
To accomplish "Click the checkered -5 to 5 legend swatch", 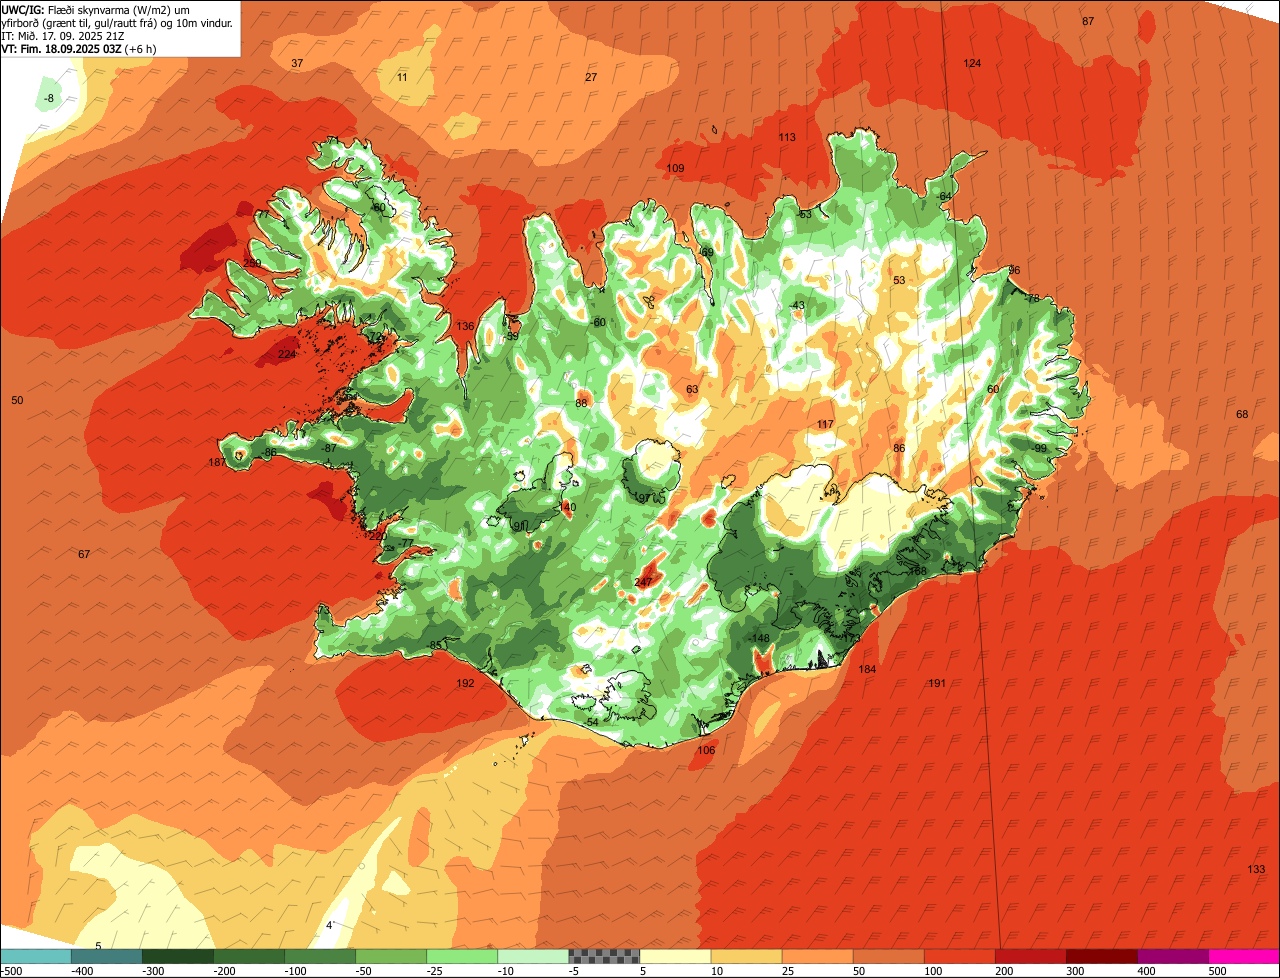I will tap(605, 956).
